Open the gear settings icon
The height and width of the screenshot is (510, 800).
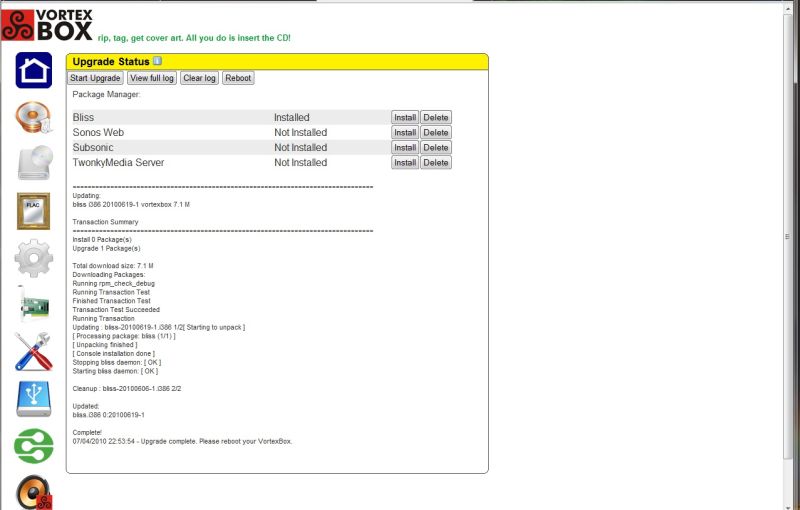[34, 258]
